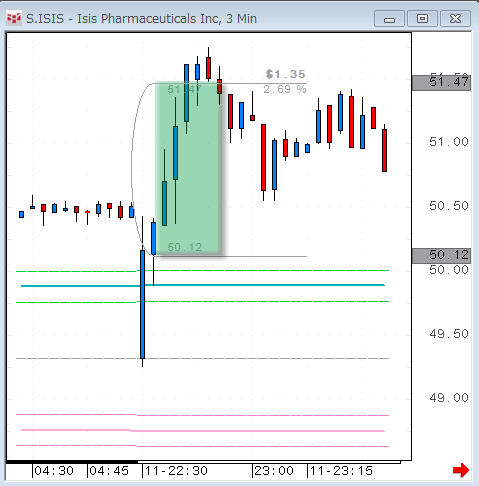This screenshot has width=479, height=486.
Task: Select the green measurement rectangle
Action: [x=188, y=169]
